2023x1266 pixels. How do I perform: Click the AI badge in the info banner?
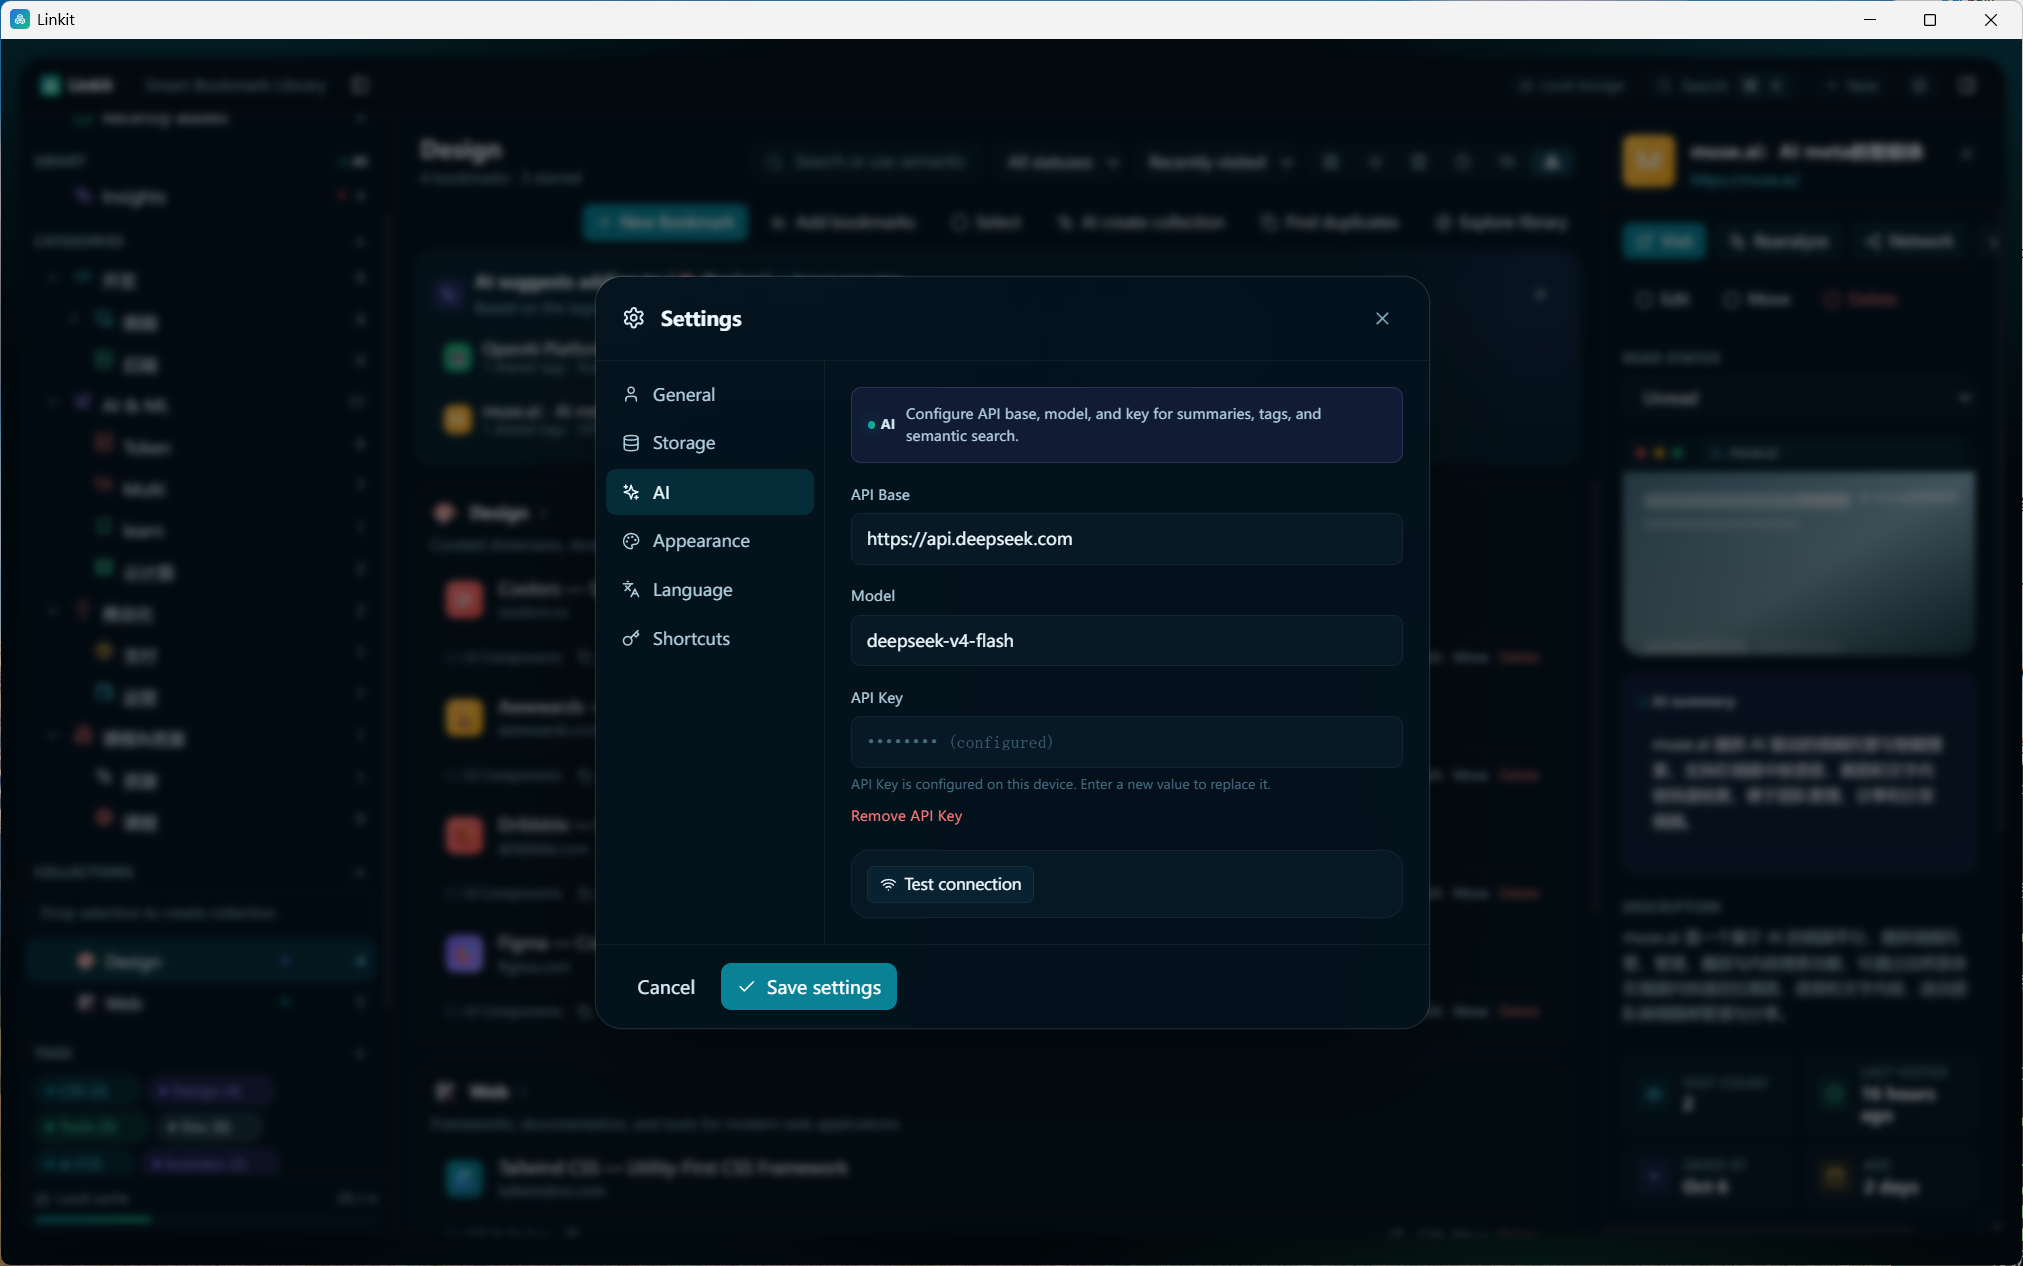[881, 425]
